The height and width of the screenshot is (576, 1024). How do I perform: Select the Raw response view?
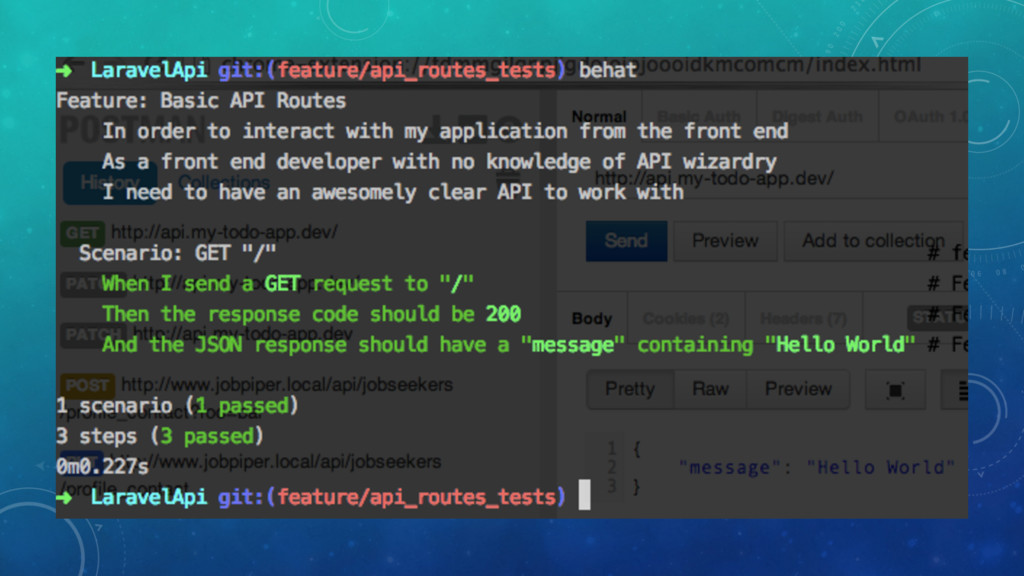(710, 389)
